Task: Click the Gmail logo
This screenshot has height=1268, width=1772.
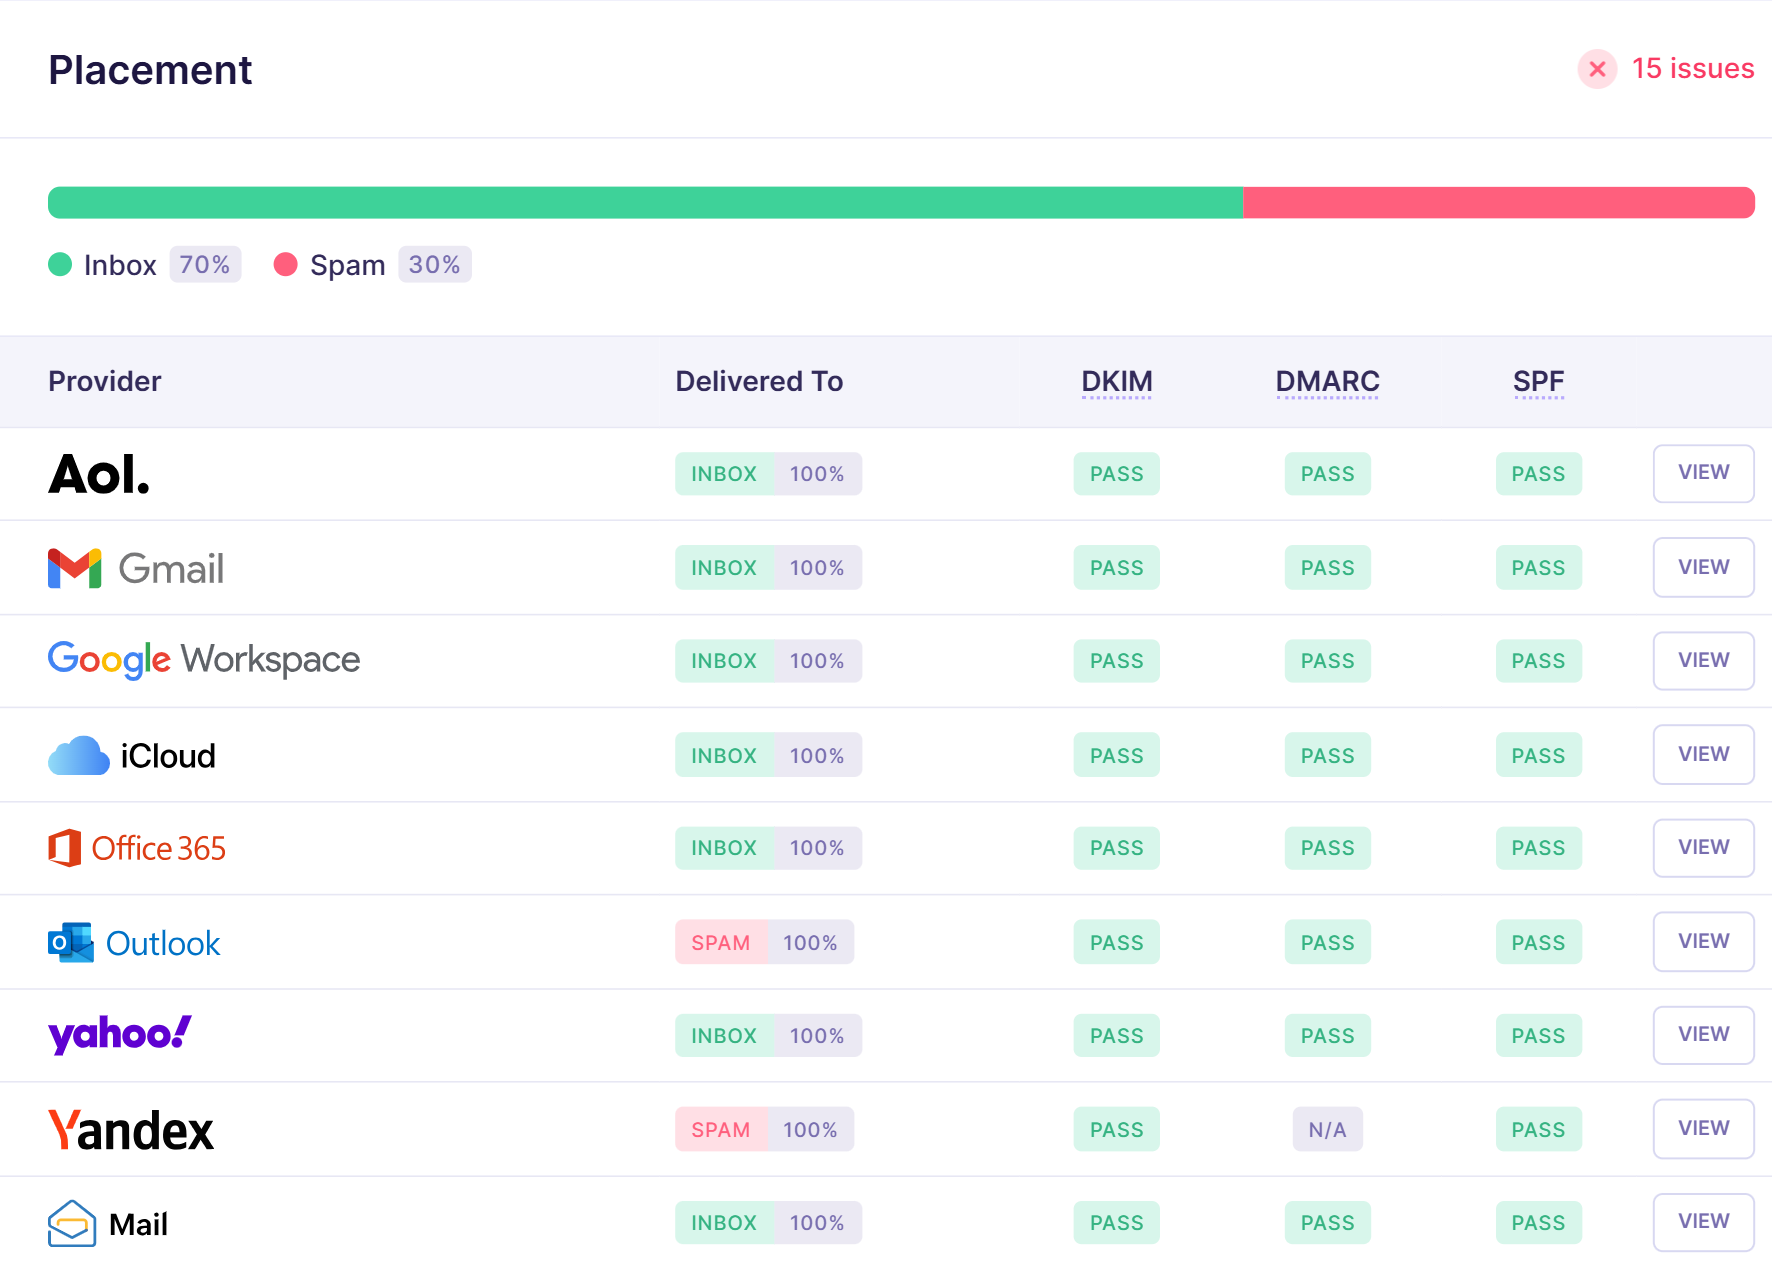Action: point(136,568)
